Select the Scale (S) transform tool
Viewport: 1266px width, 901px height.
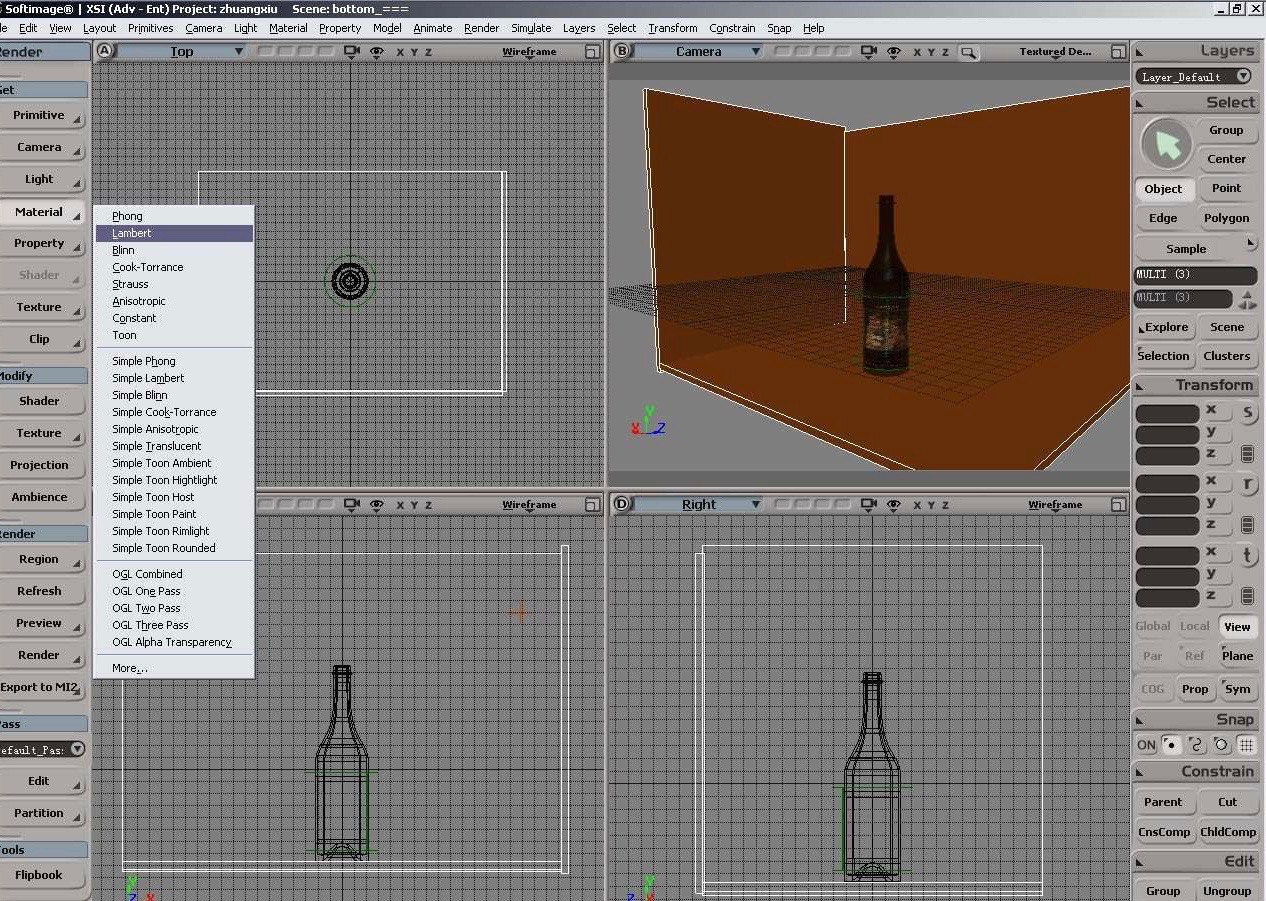1248,413
